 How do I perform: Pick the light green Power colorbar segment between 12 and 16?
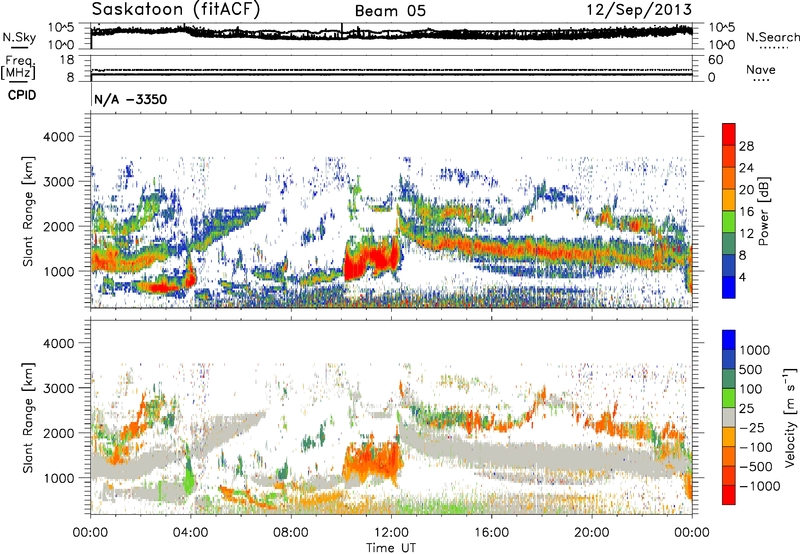[729, 221]
